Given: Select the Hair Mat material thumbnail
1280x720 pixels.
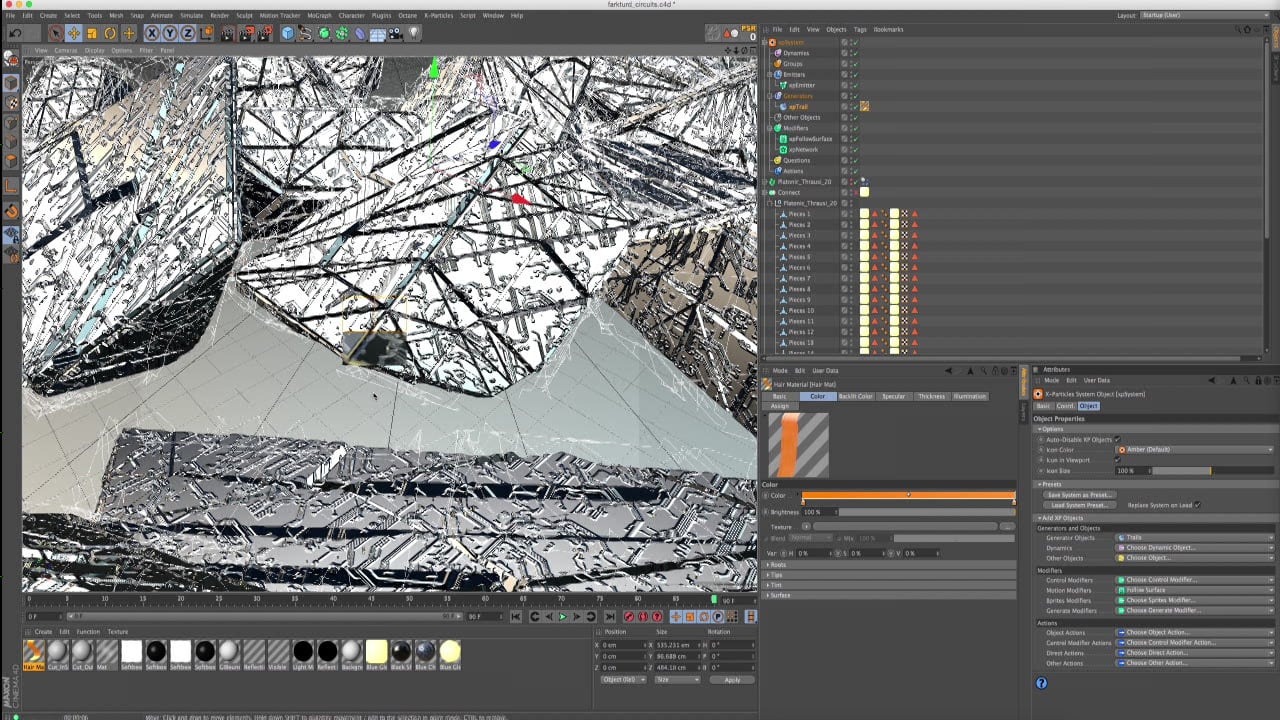Looking at the screenshot, I should tap(34, 653).
